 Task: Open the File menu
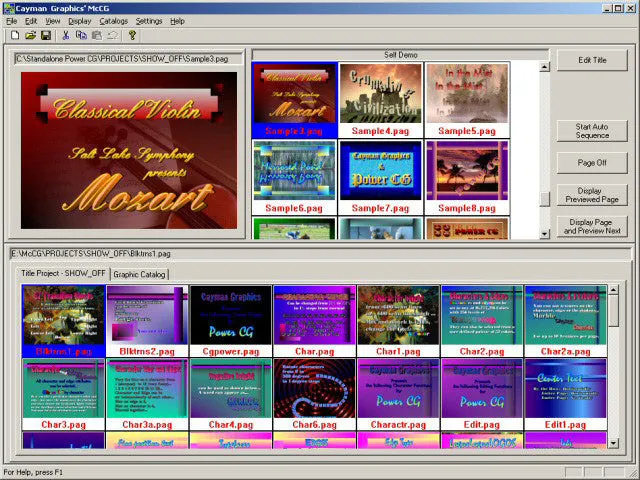11,21
